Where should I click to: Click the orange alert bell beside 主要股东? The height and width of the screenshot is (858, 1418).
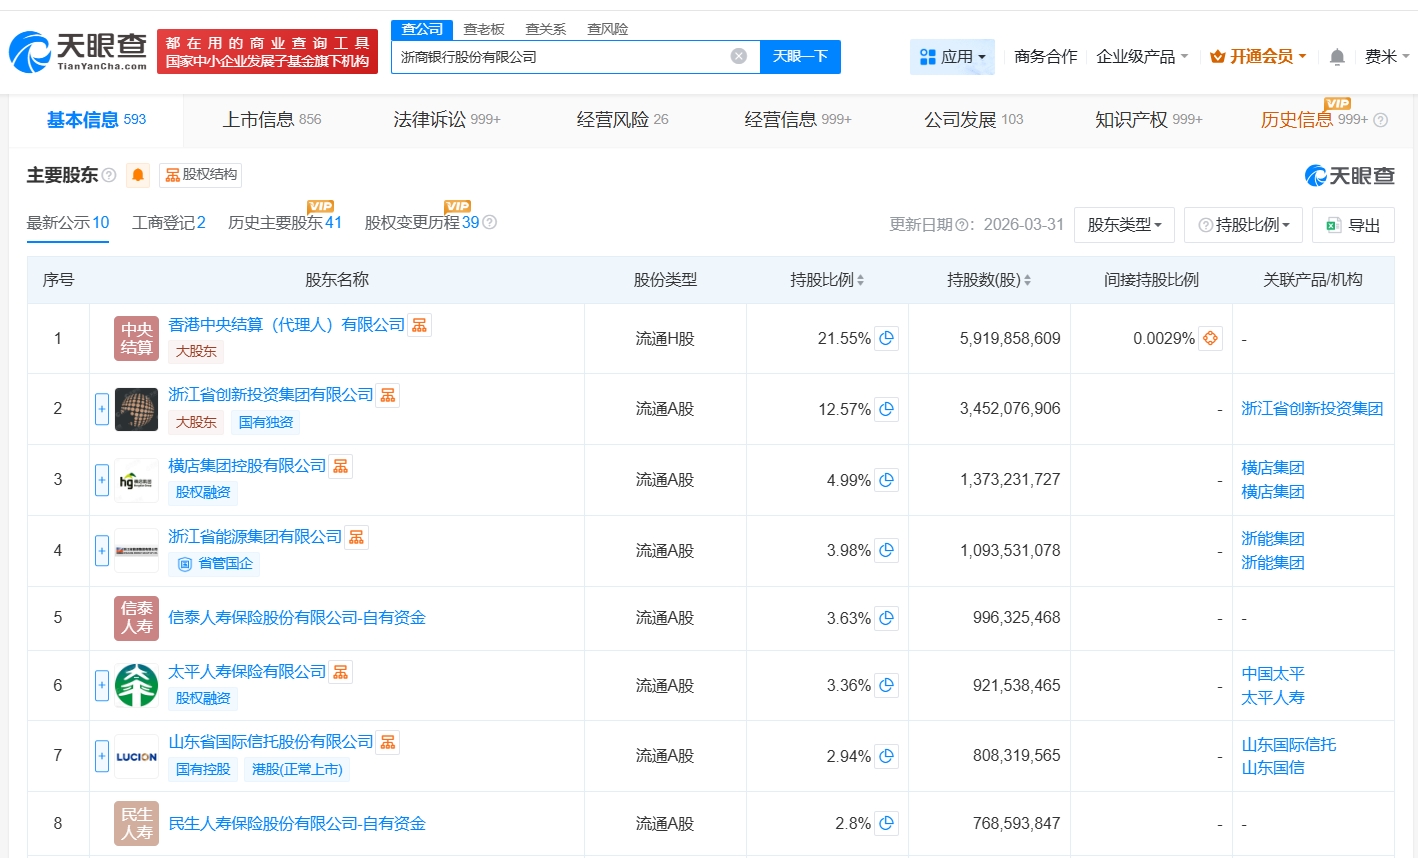coord(138,175)
